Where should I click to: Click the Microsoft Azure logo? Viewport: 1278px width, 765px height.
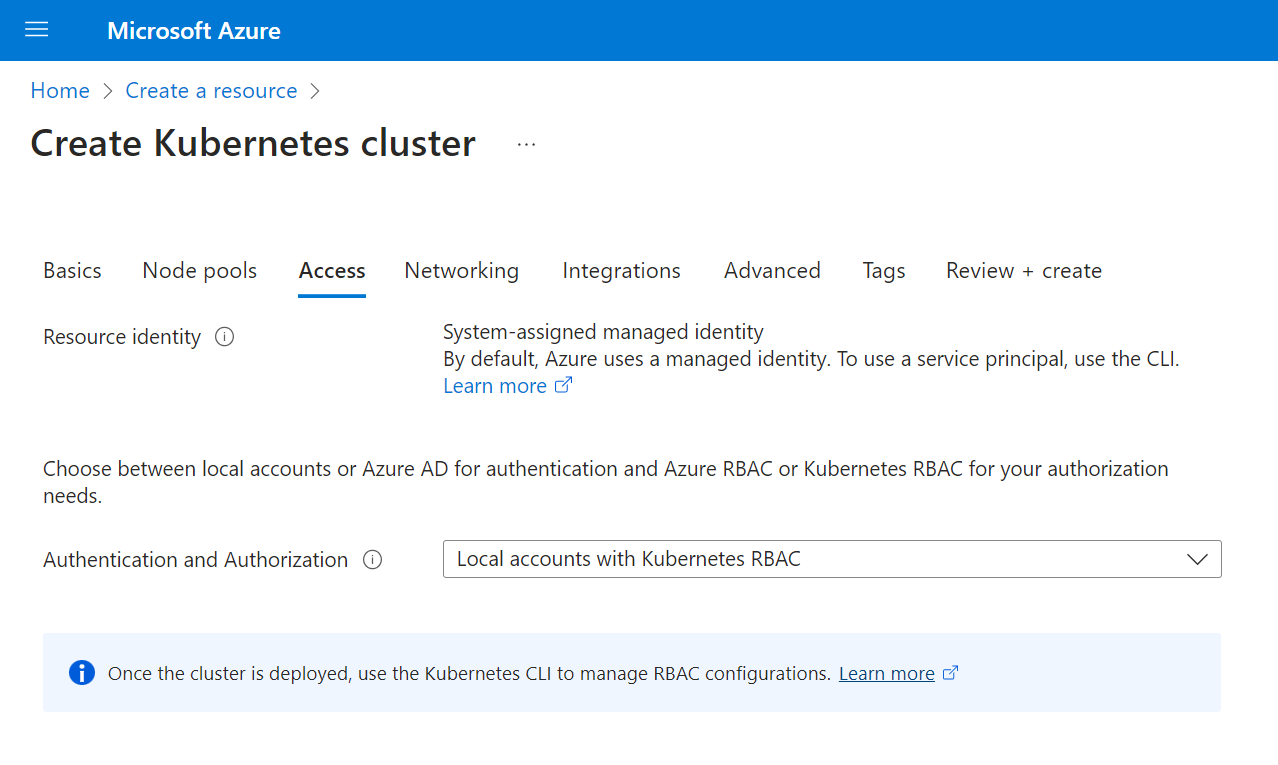pos(193,30)
